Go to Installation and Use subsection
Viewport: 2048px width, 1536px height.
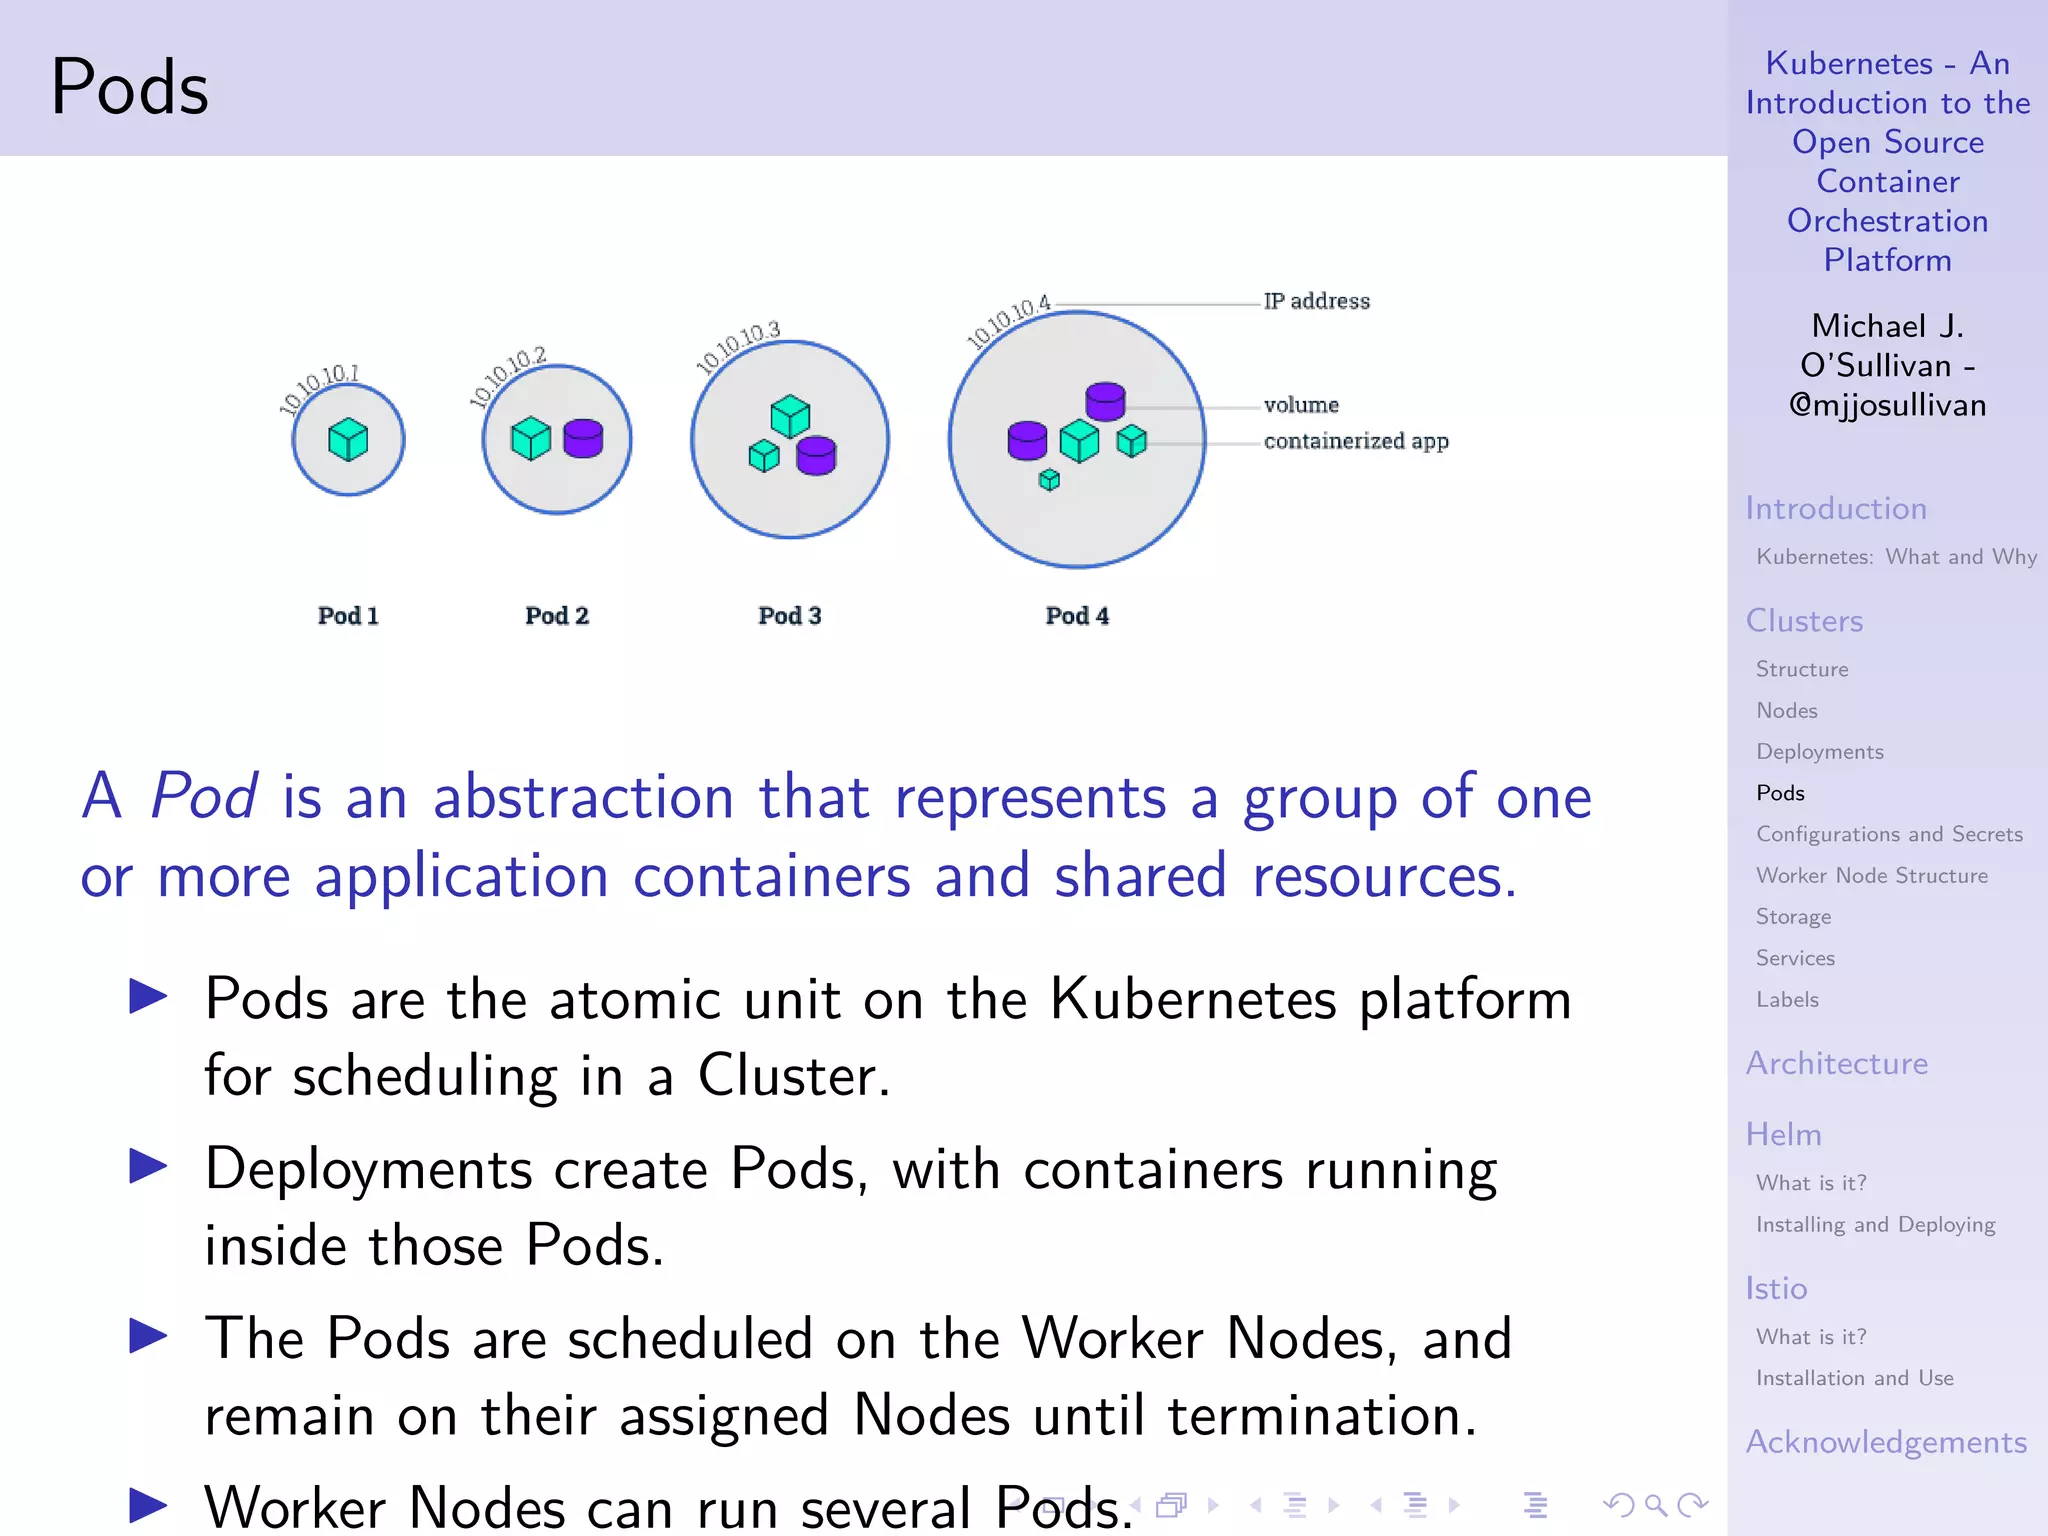1854,1378
